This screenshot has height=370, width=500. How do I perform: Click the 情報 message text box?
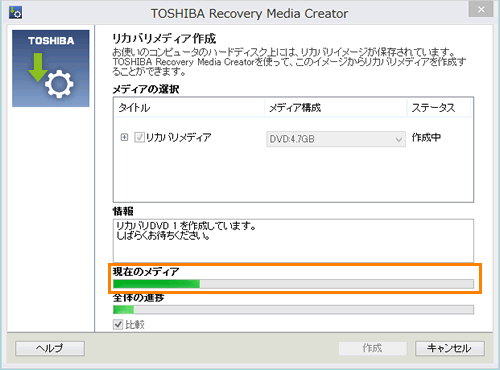tap(293, 240)
